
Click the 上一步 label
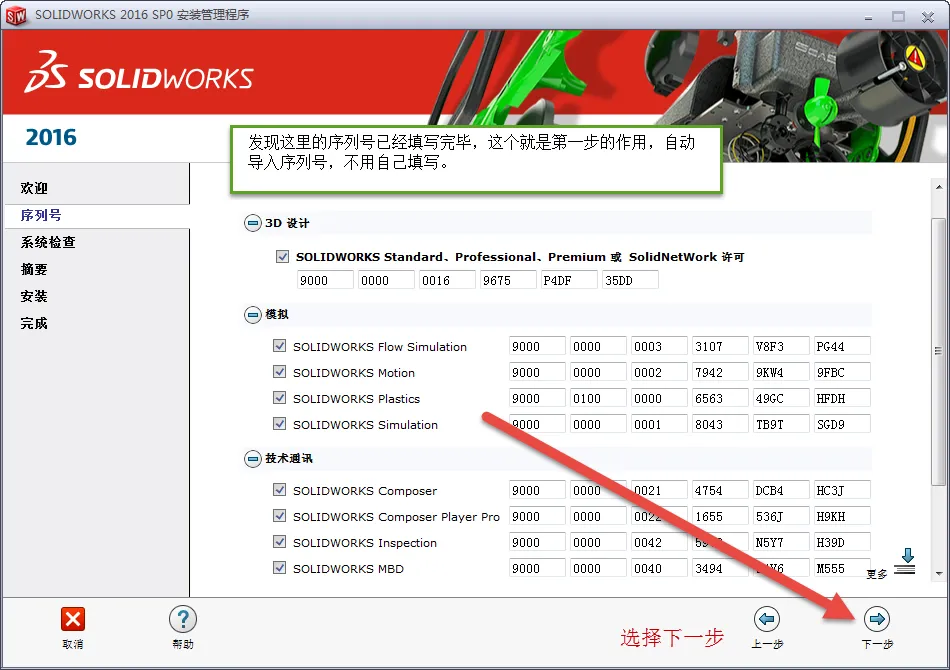tap(767, 644)
